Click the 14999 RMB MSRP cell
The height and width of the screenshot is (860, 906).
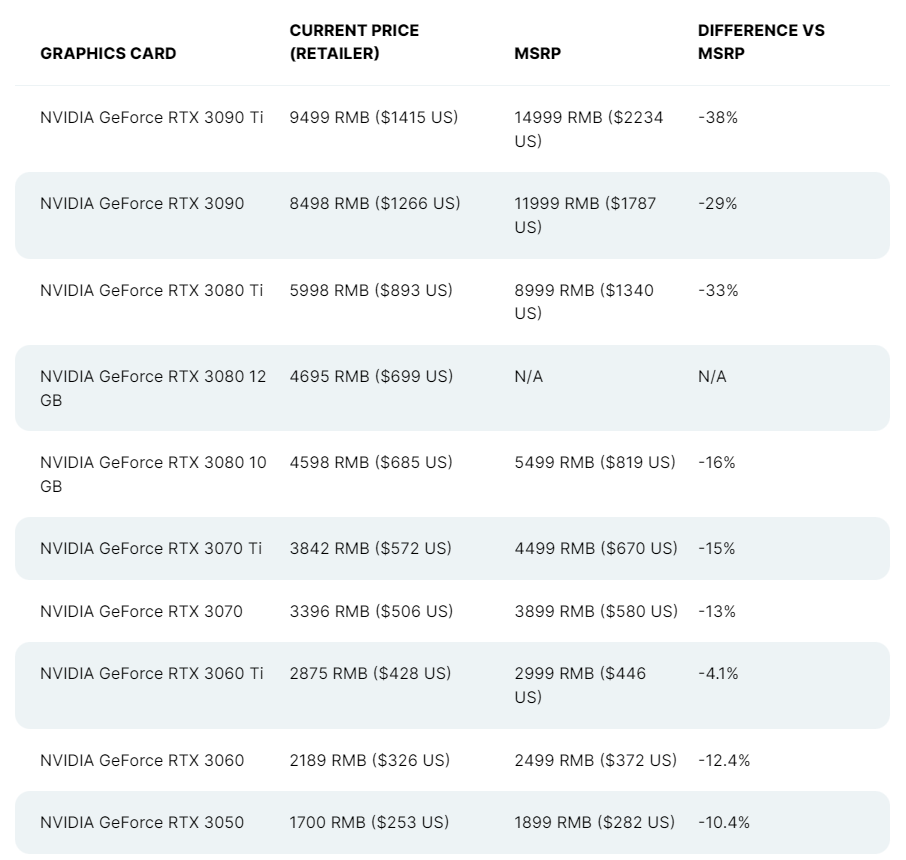pos(585,129)
